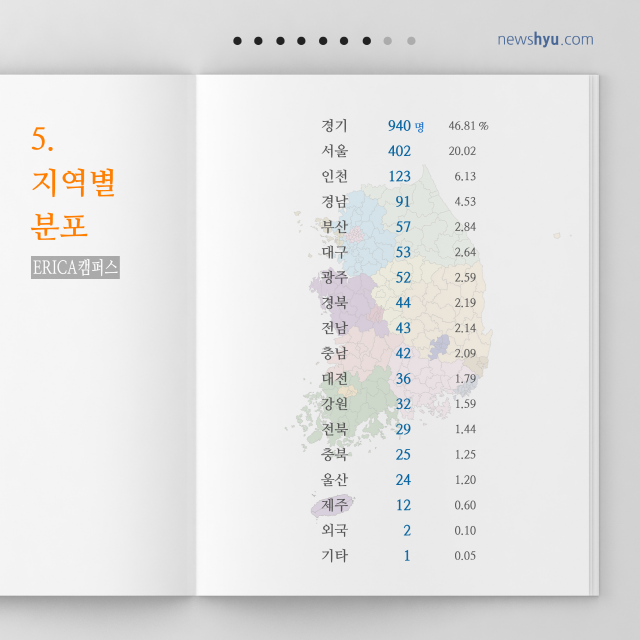The image size is (640, 640).
Task: Jump to the third slide dot
Action: pyautogui.click(x=280, y=41)
